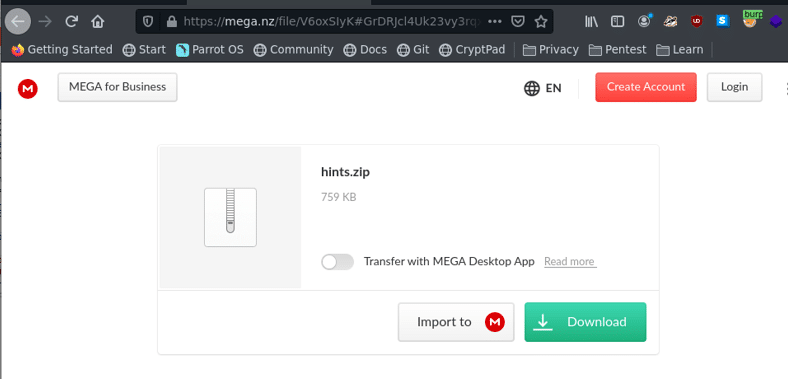Open the Docs bookmark
Screen dimensions: 788x379
click(365, 50)
